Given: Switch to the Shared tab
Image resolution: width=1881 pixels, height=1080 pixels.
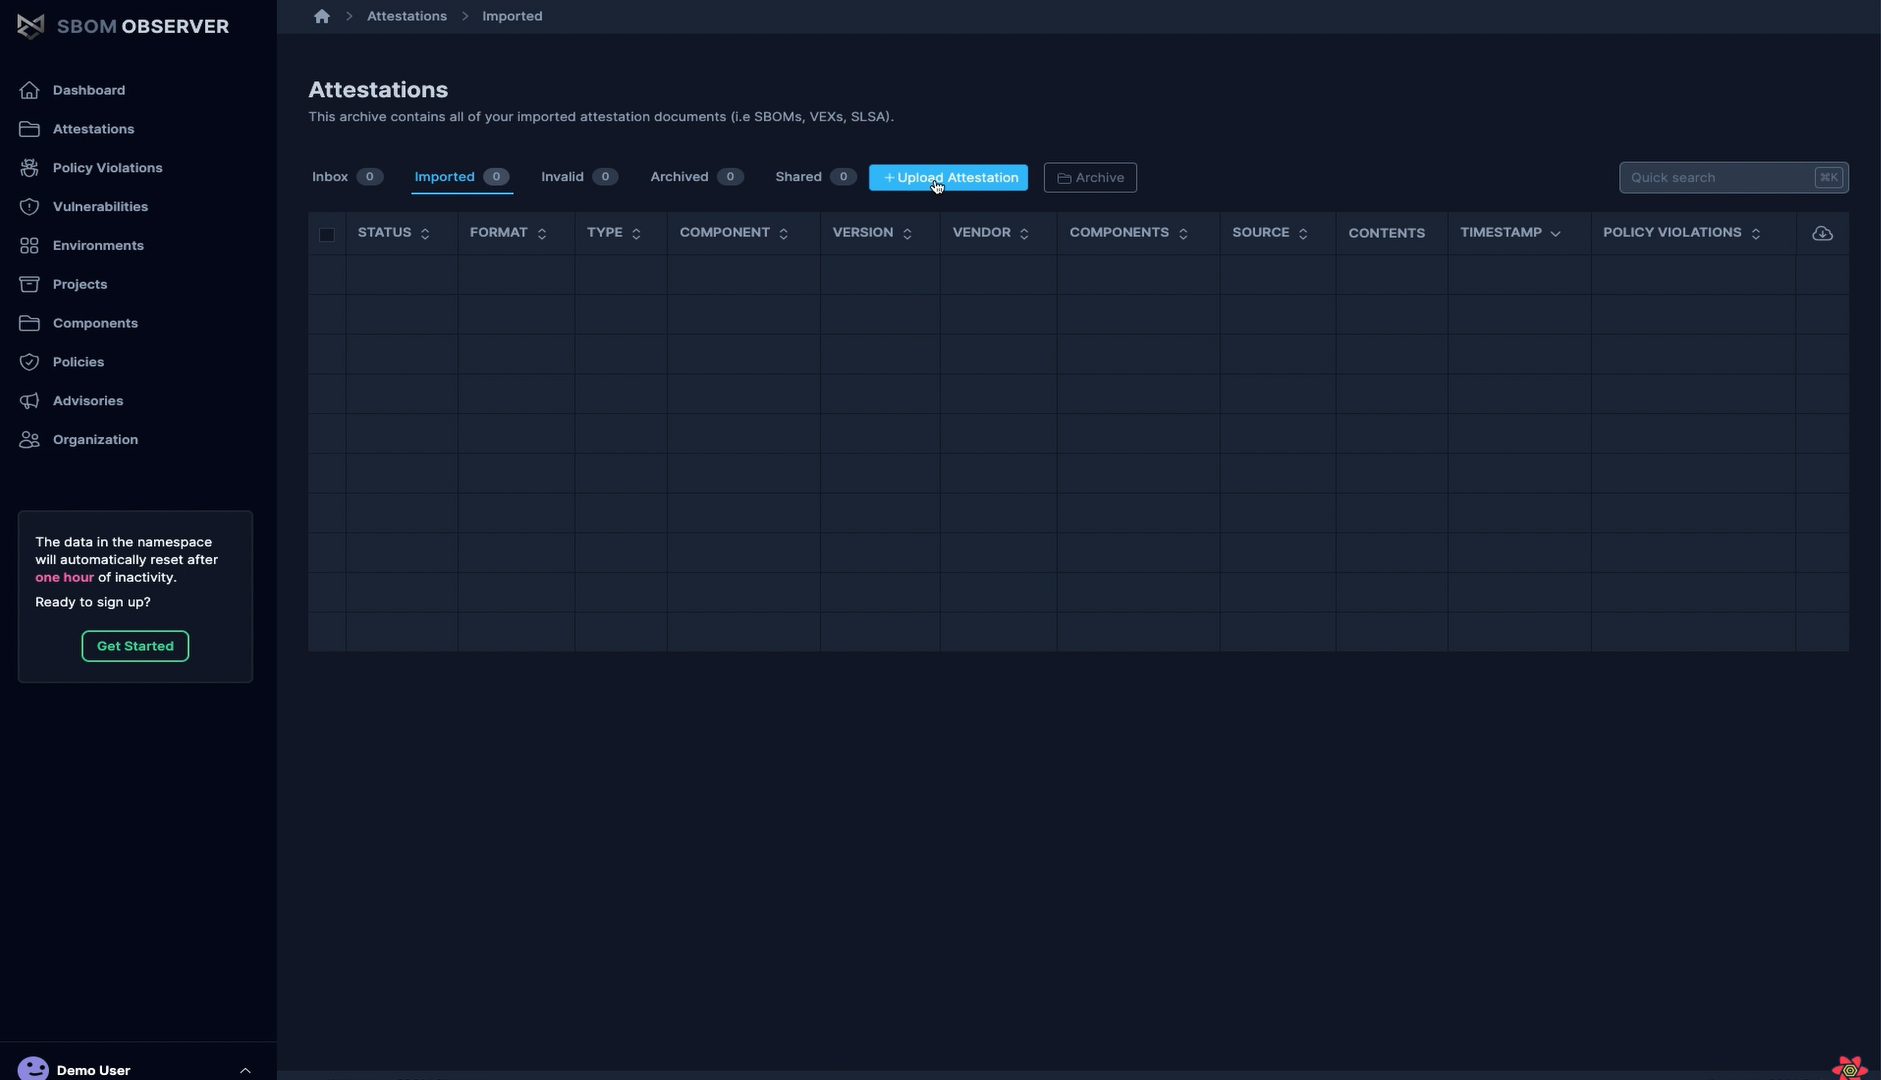Looking at the screenshot, I should (x=815, y=177).
